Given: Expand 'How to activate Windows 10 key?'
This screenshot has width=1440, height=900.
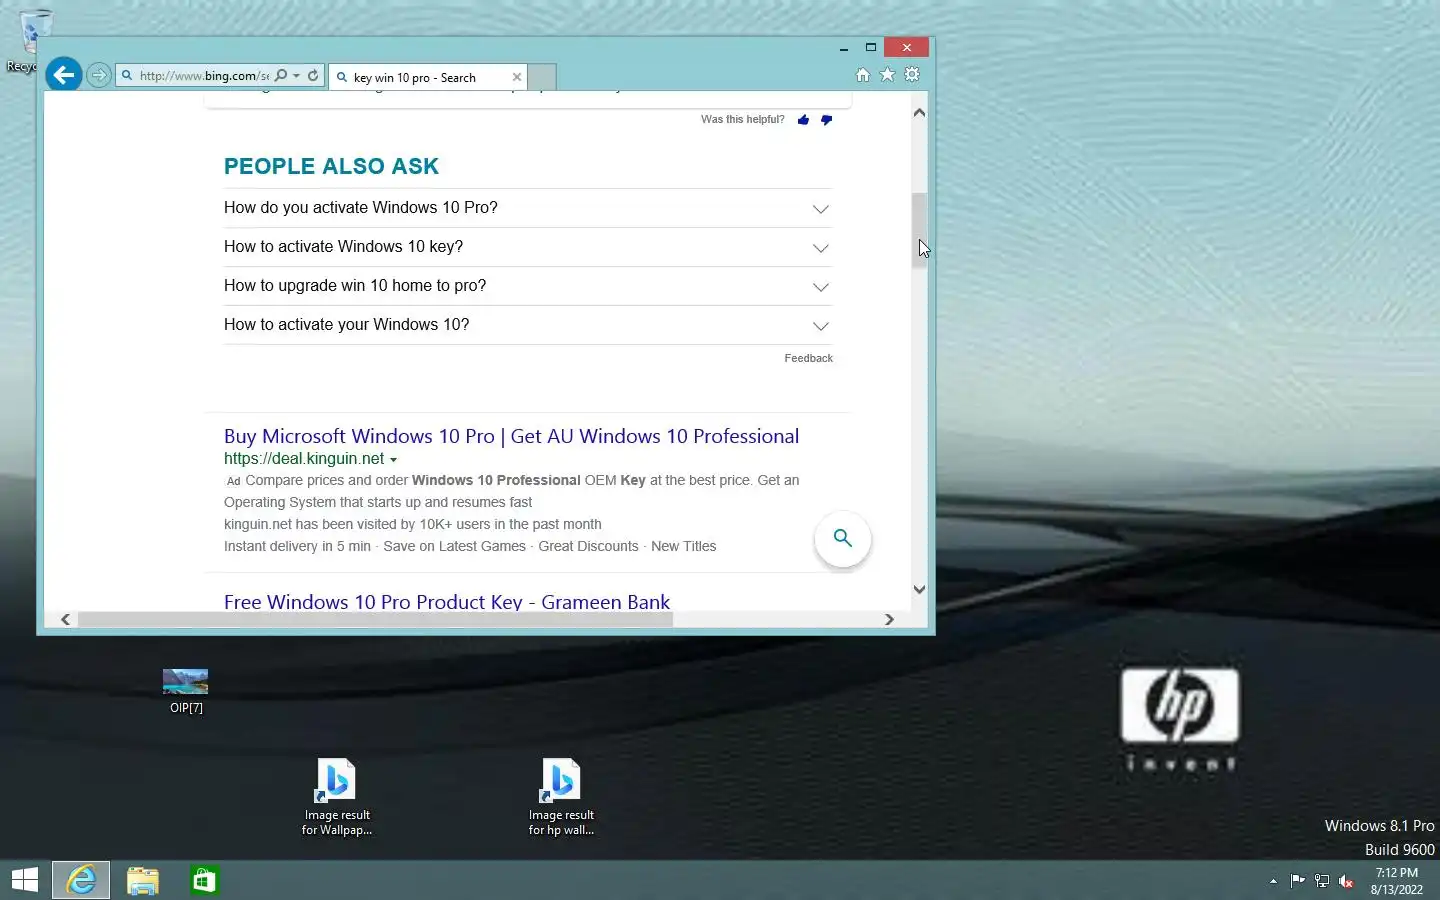Looking at the screenshot, I should [528, 247].
